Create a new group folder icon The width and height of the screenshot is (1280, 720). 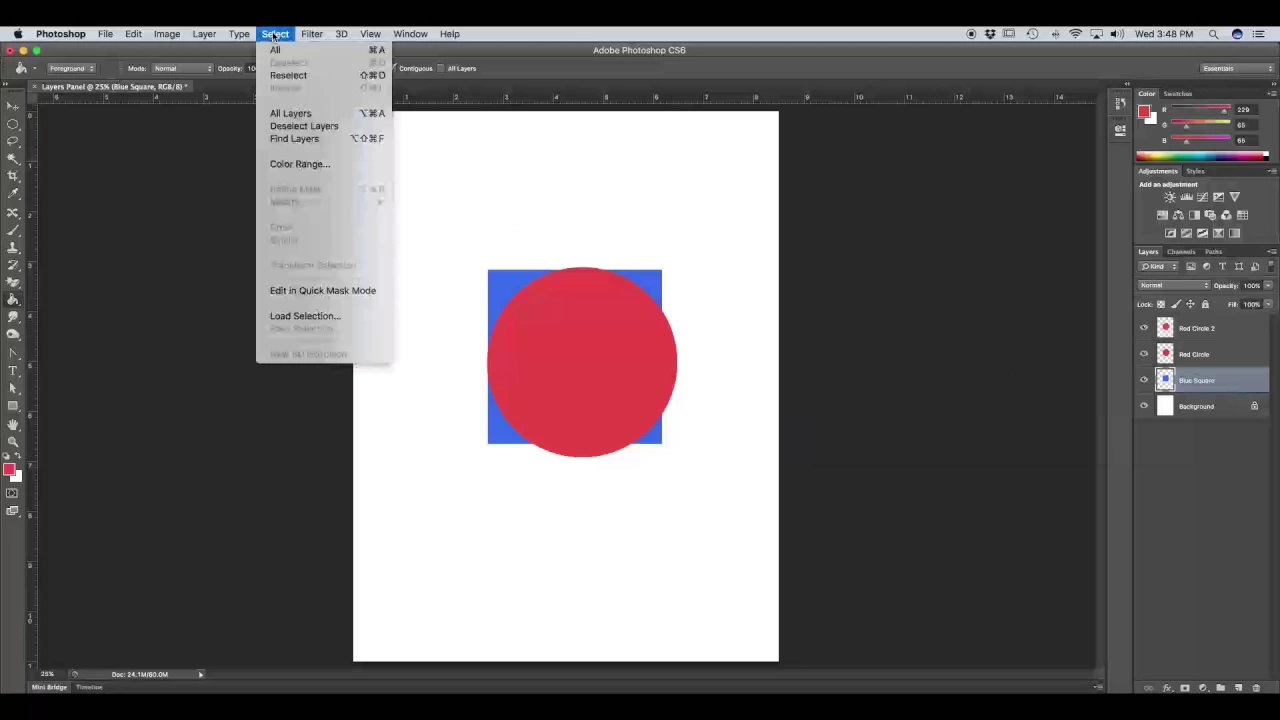(x=1221, y=688)
